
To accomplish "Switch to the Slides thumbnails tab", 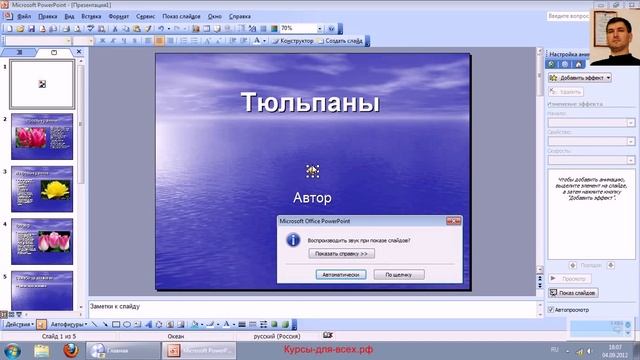I will 54,52.
